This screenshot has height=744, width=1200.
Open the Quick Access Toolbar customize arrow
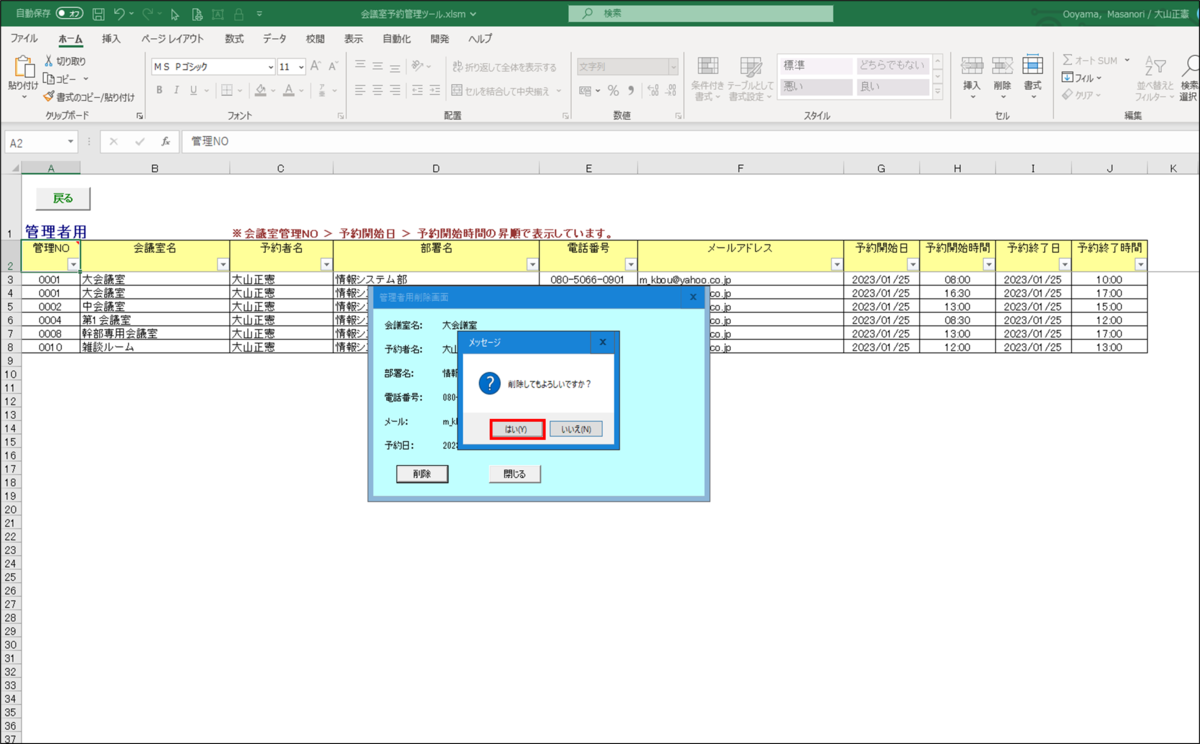tap(260, 15)
